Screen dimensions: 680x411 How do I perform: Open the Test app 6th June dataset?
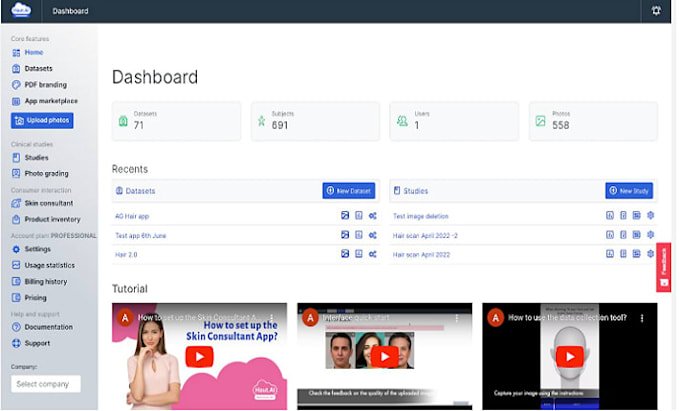(141, 236)
